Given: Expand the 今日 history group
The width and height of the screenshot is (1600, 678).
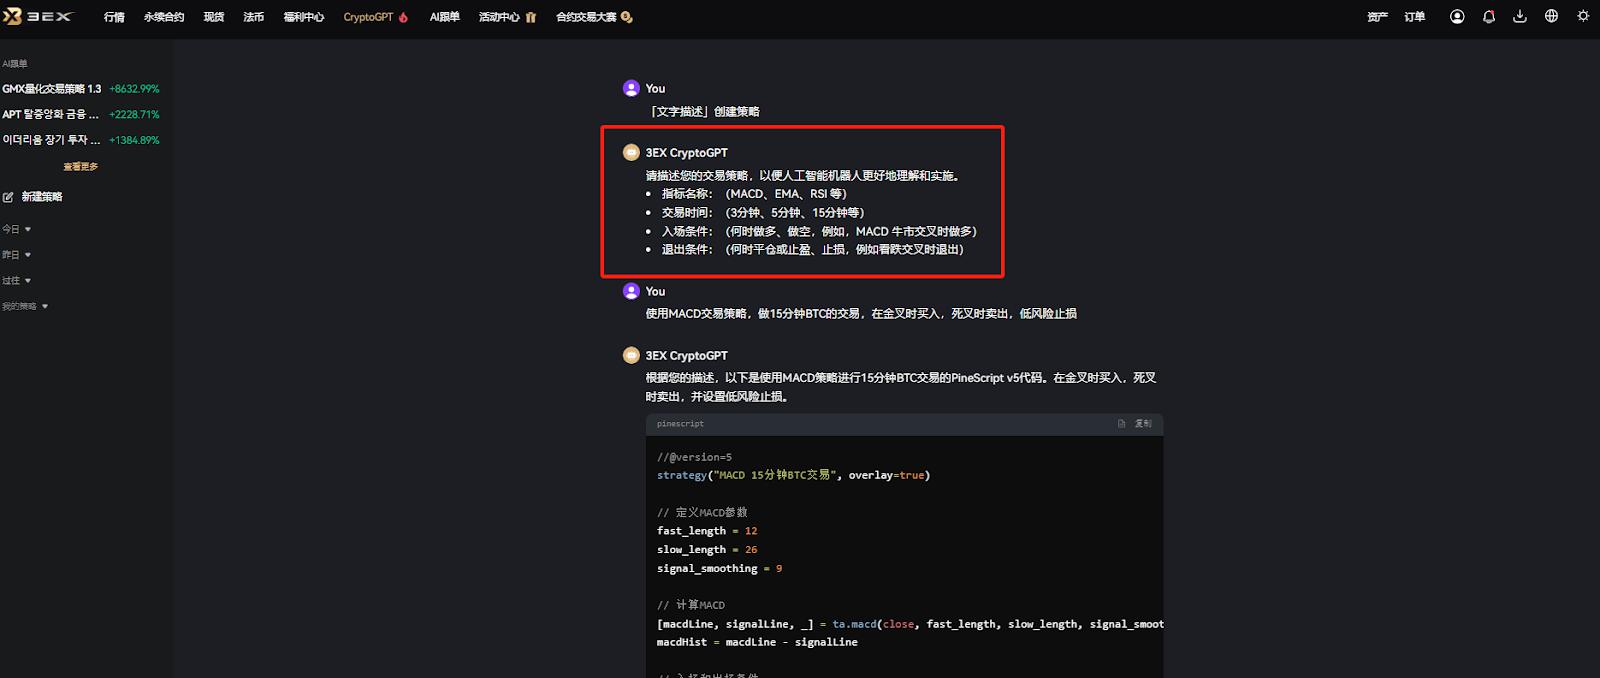Looking at the screenshot, I should [x=16, y=229].
